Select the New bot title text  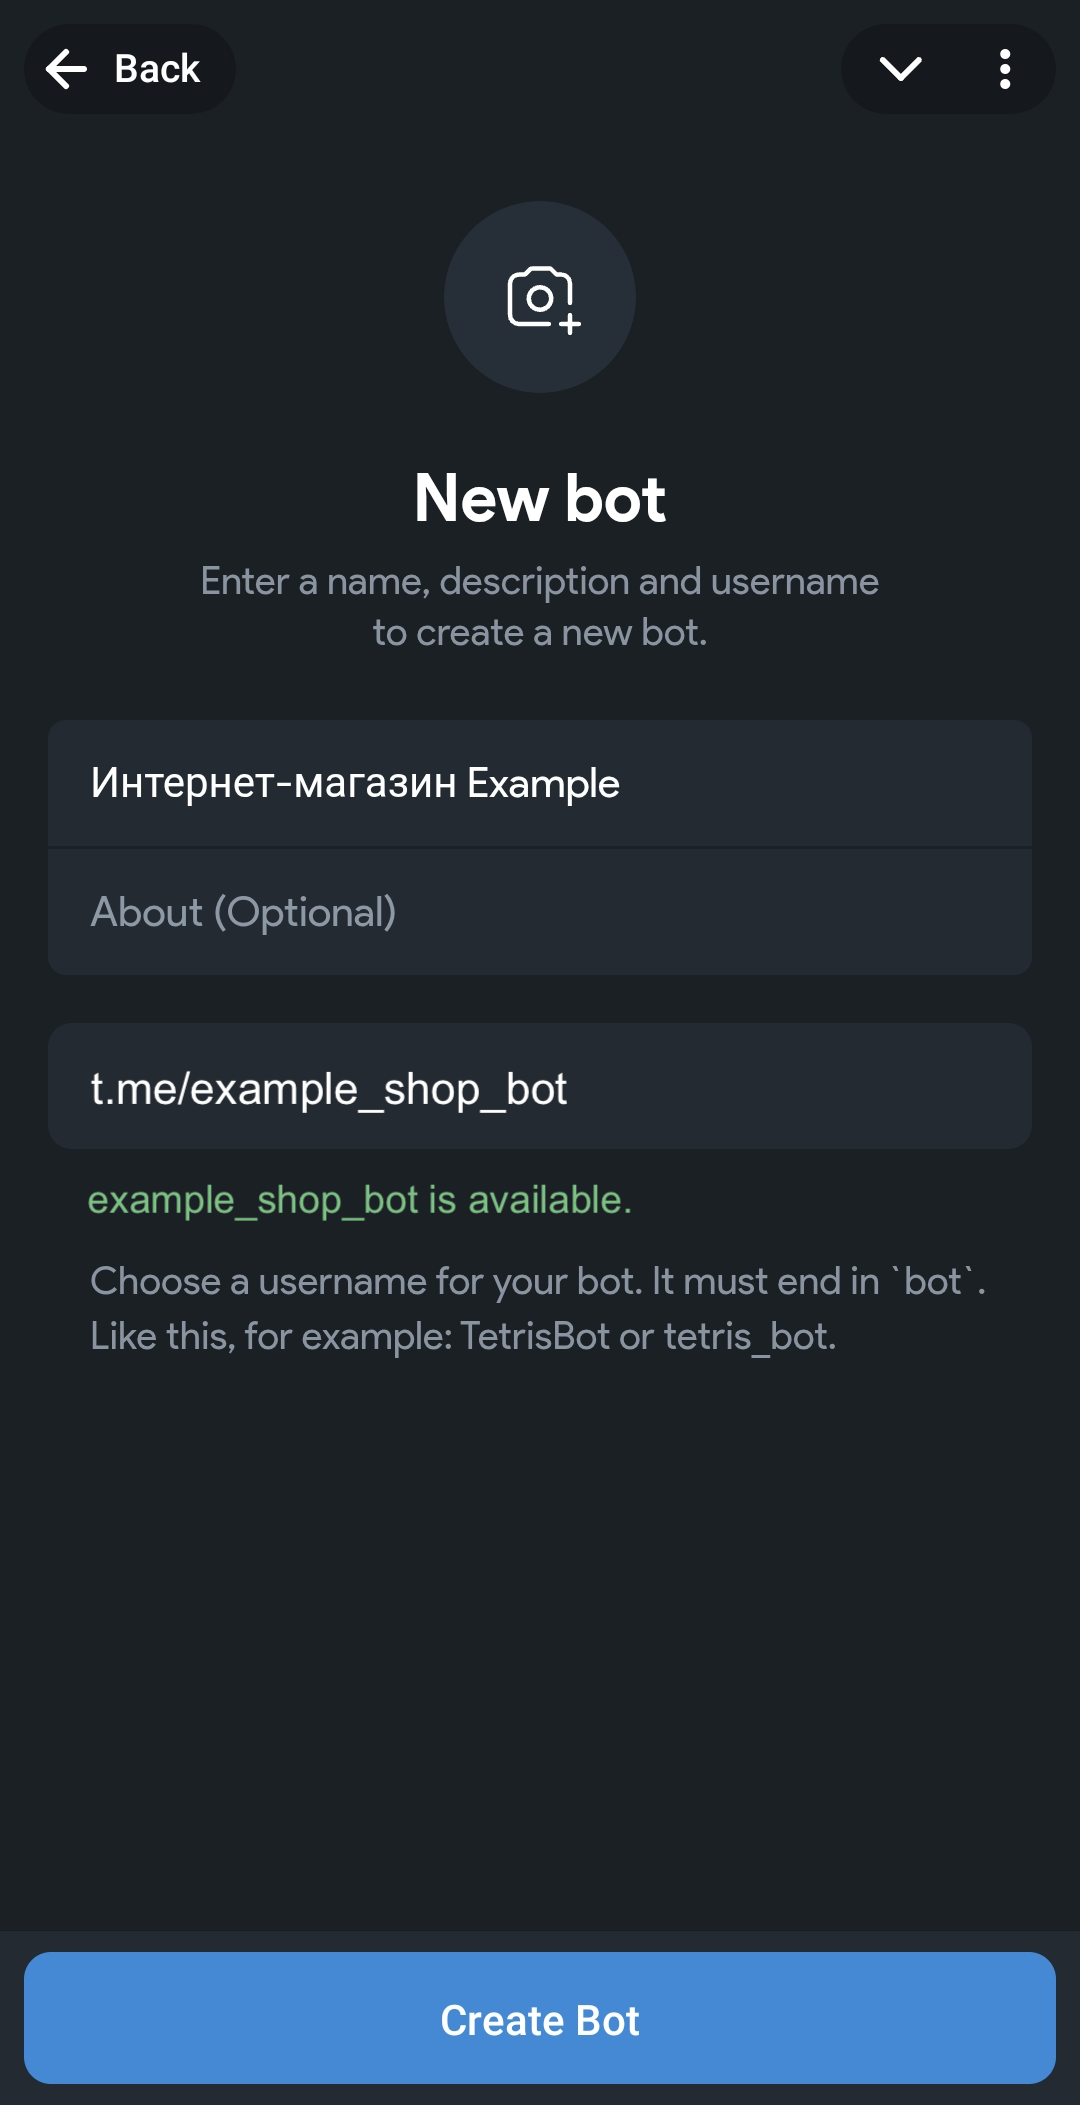point(540,497)
